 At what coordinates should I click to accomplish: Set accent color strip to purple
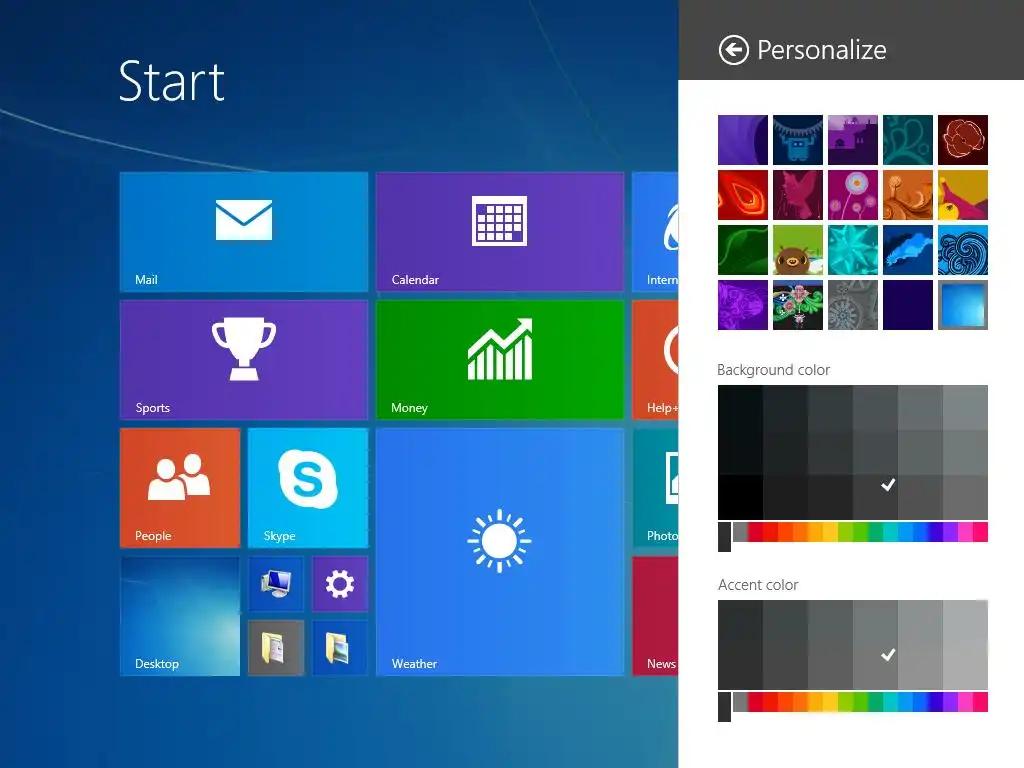click(x=950, y=702)
